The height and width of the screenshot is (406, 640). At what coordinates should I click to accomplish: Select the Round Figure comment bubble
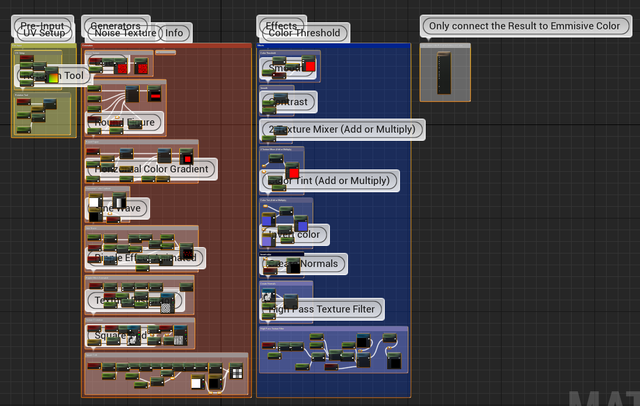pyautogui.click(x=124, y=122)
